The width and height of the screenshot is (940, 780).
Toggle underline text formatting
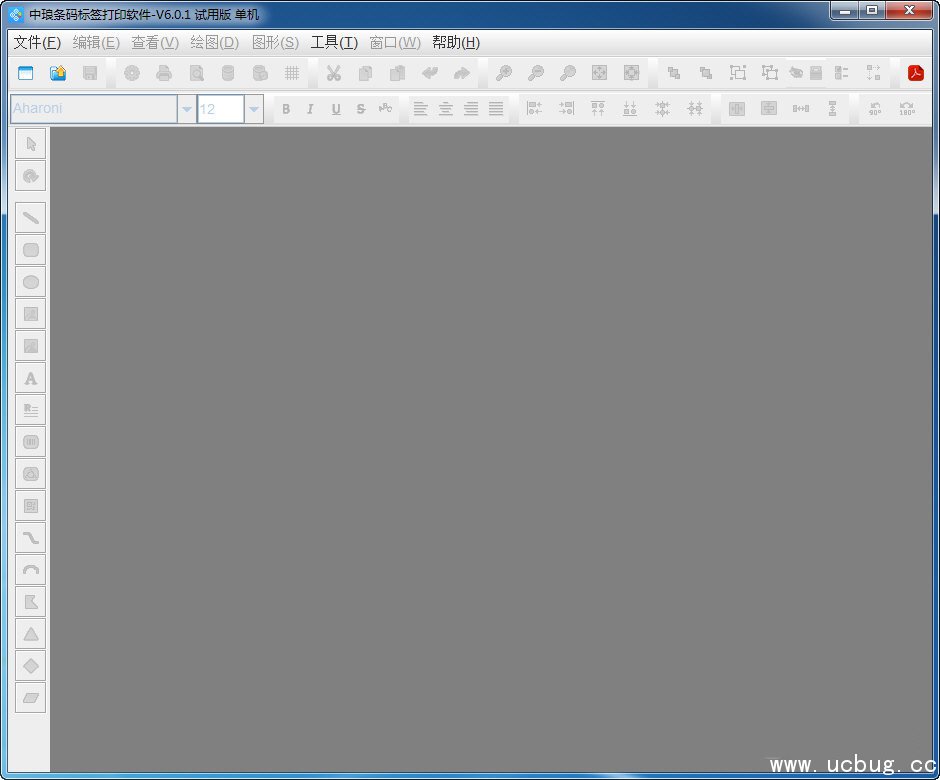click(x=336, y=109)
